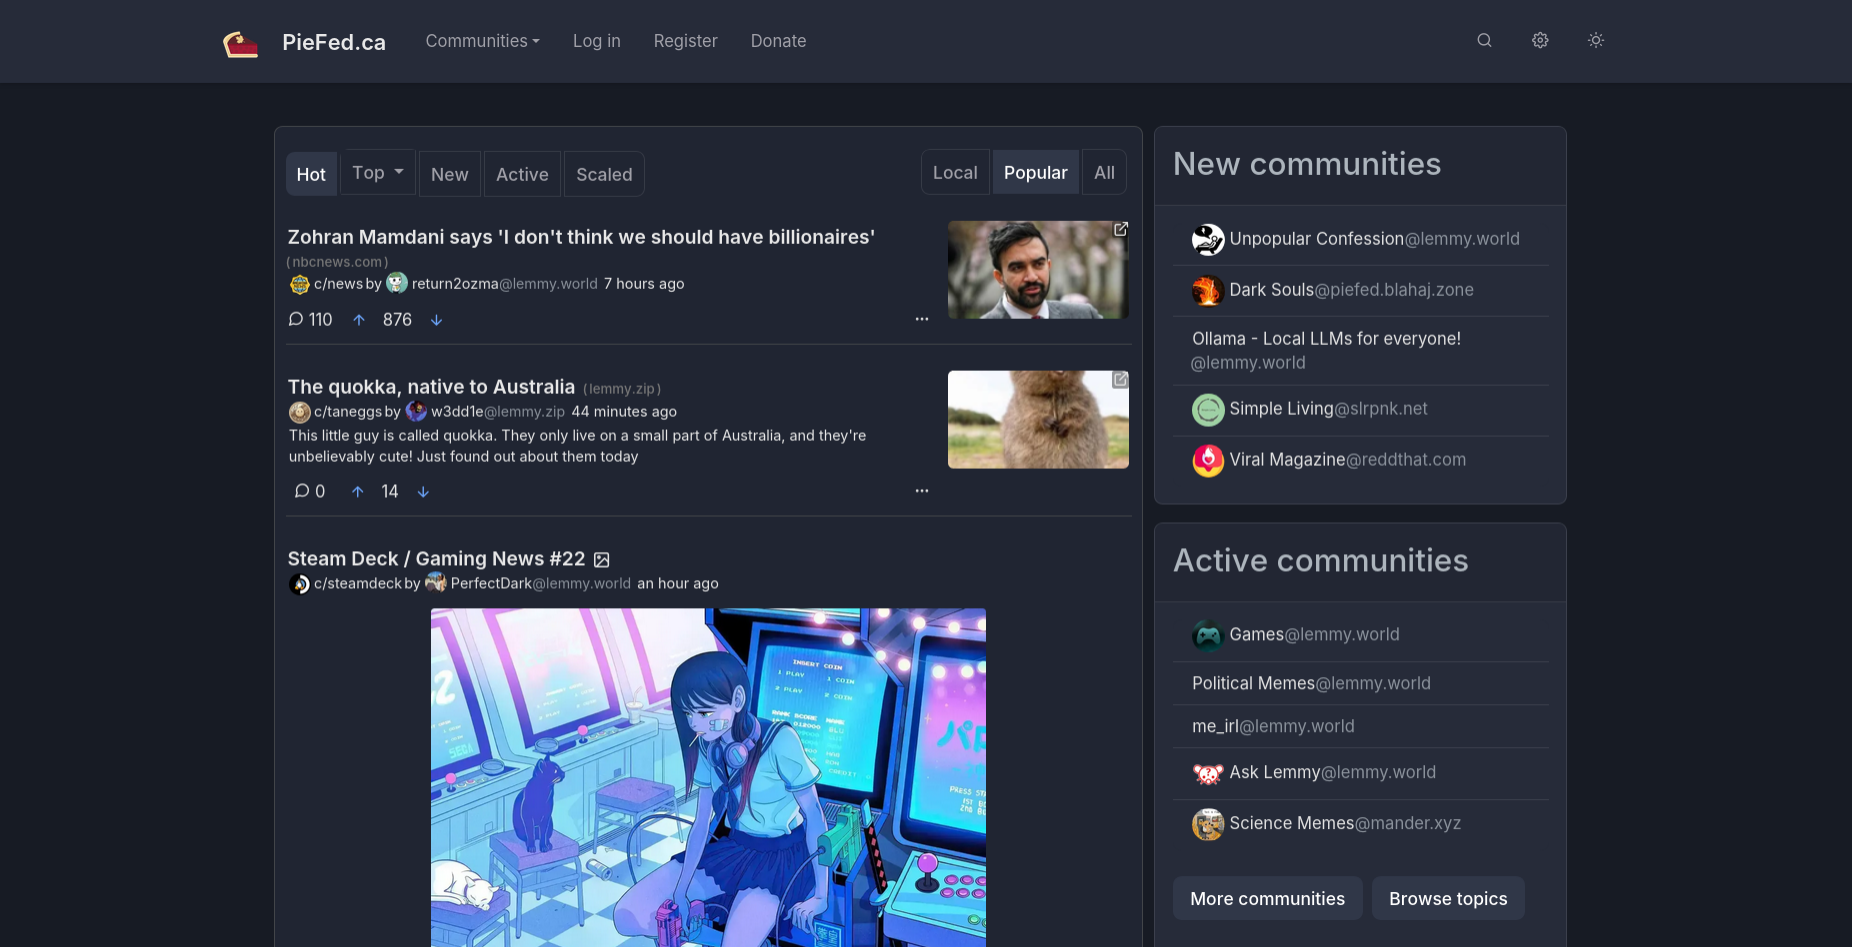Image resolution: width=1852 pixels, height=947 pixels.
Task: Expand the Communities dropdown menu
Action: tap(482, 41)
